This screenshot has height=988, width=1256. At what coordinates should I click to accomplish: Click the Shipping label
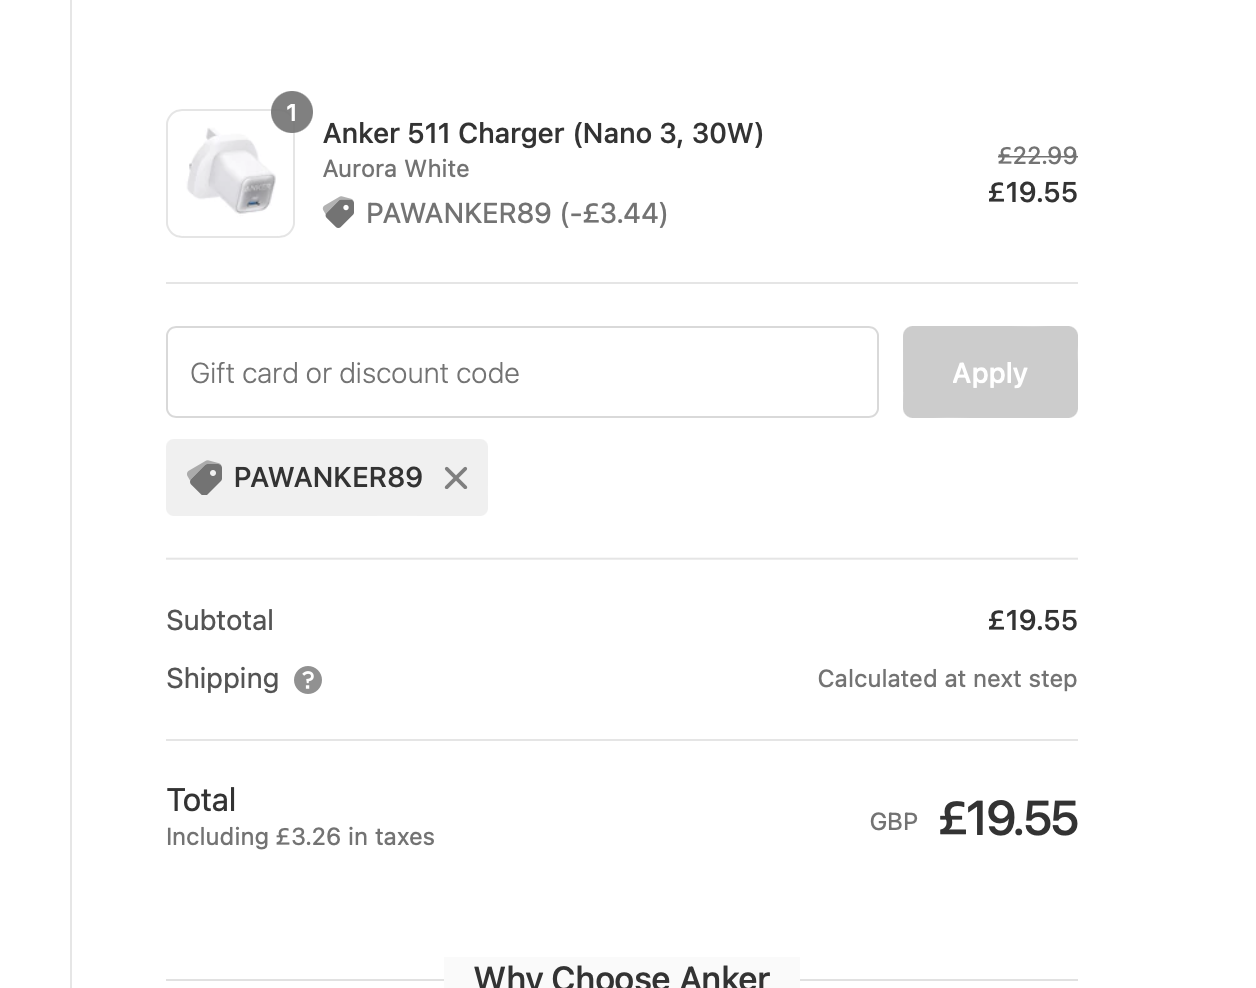point(222,679)
